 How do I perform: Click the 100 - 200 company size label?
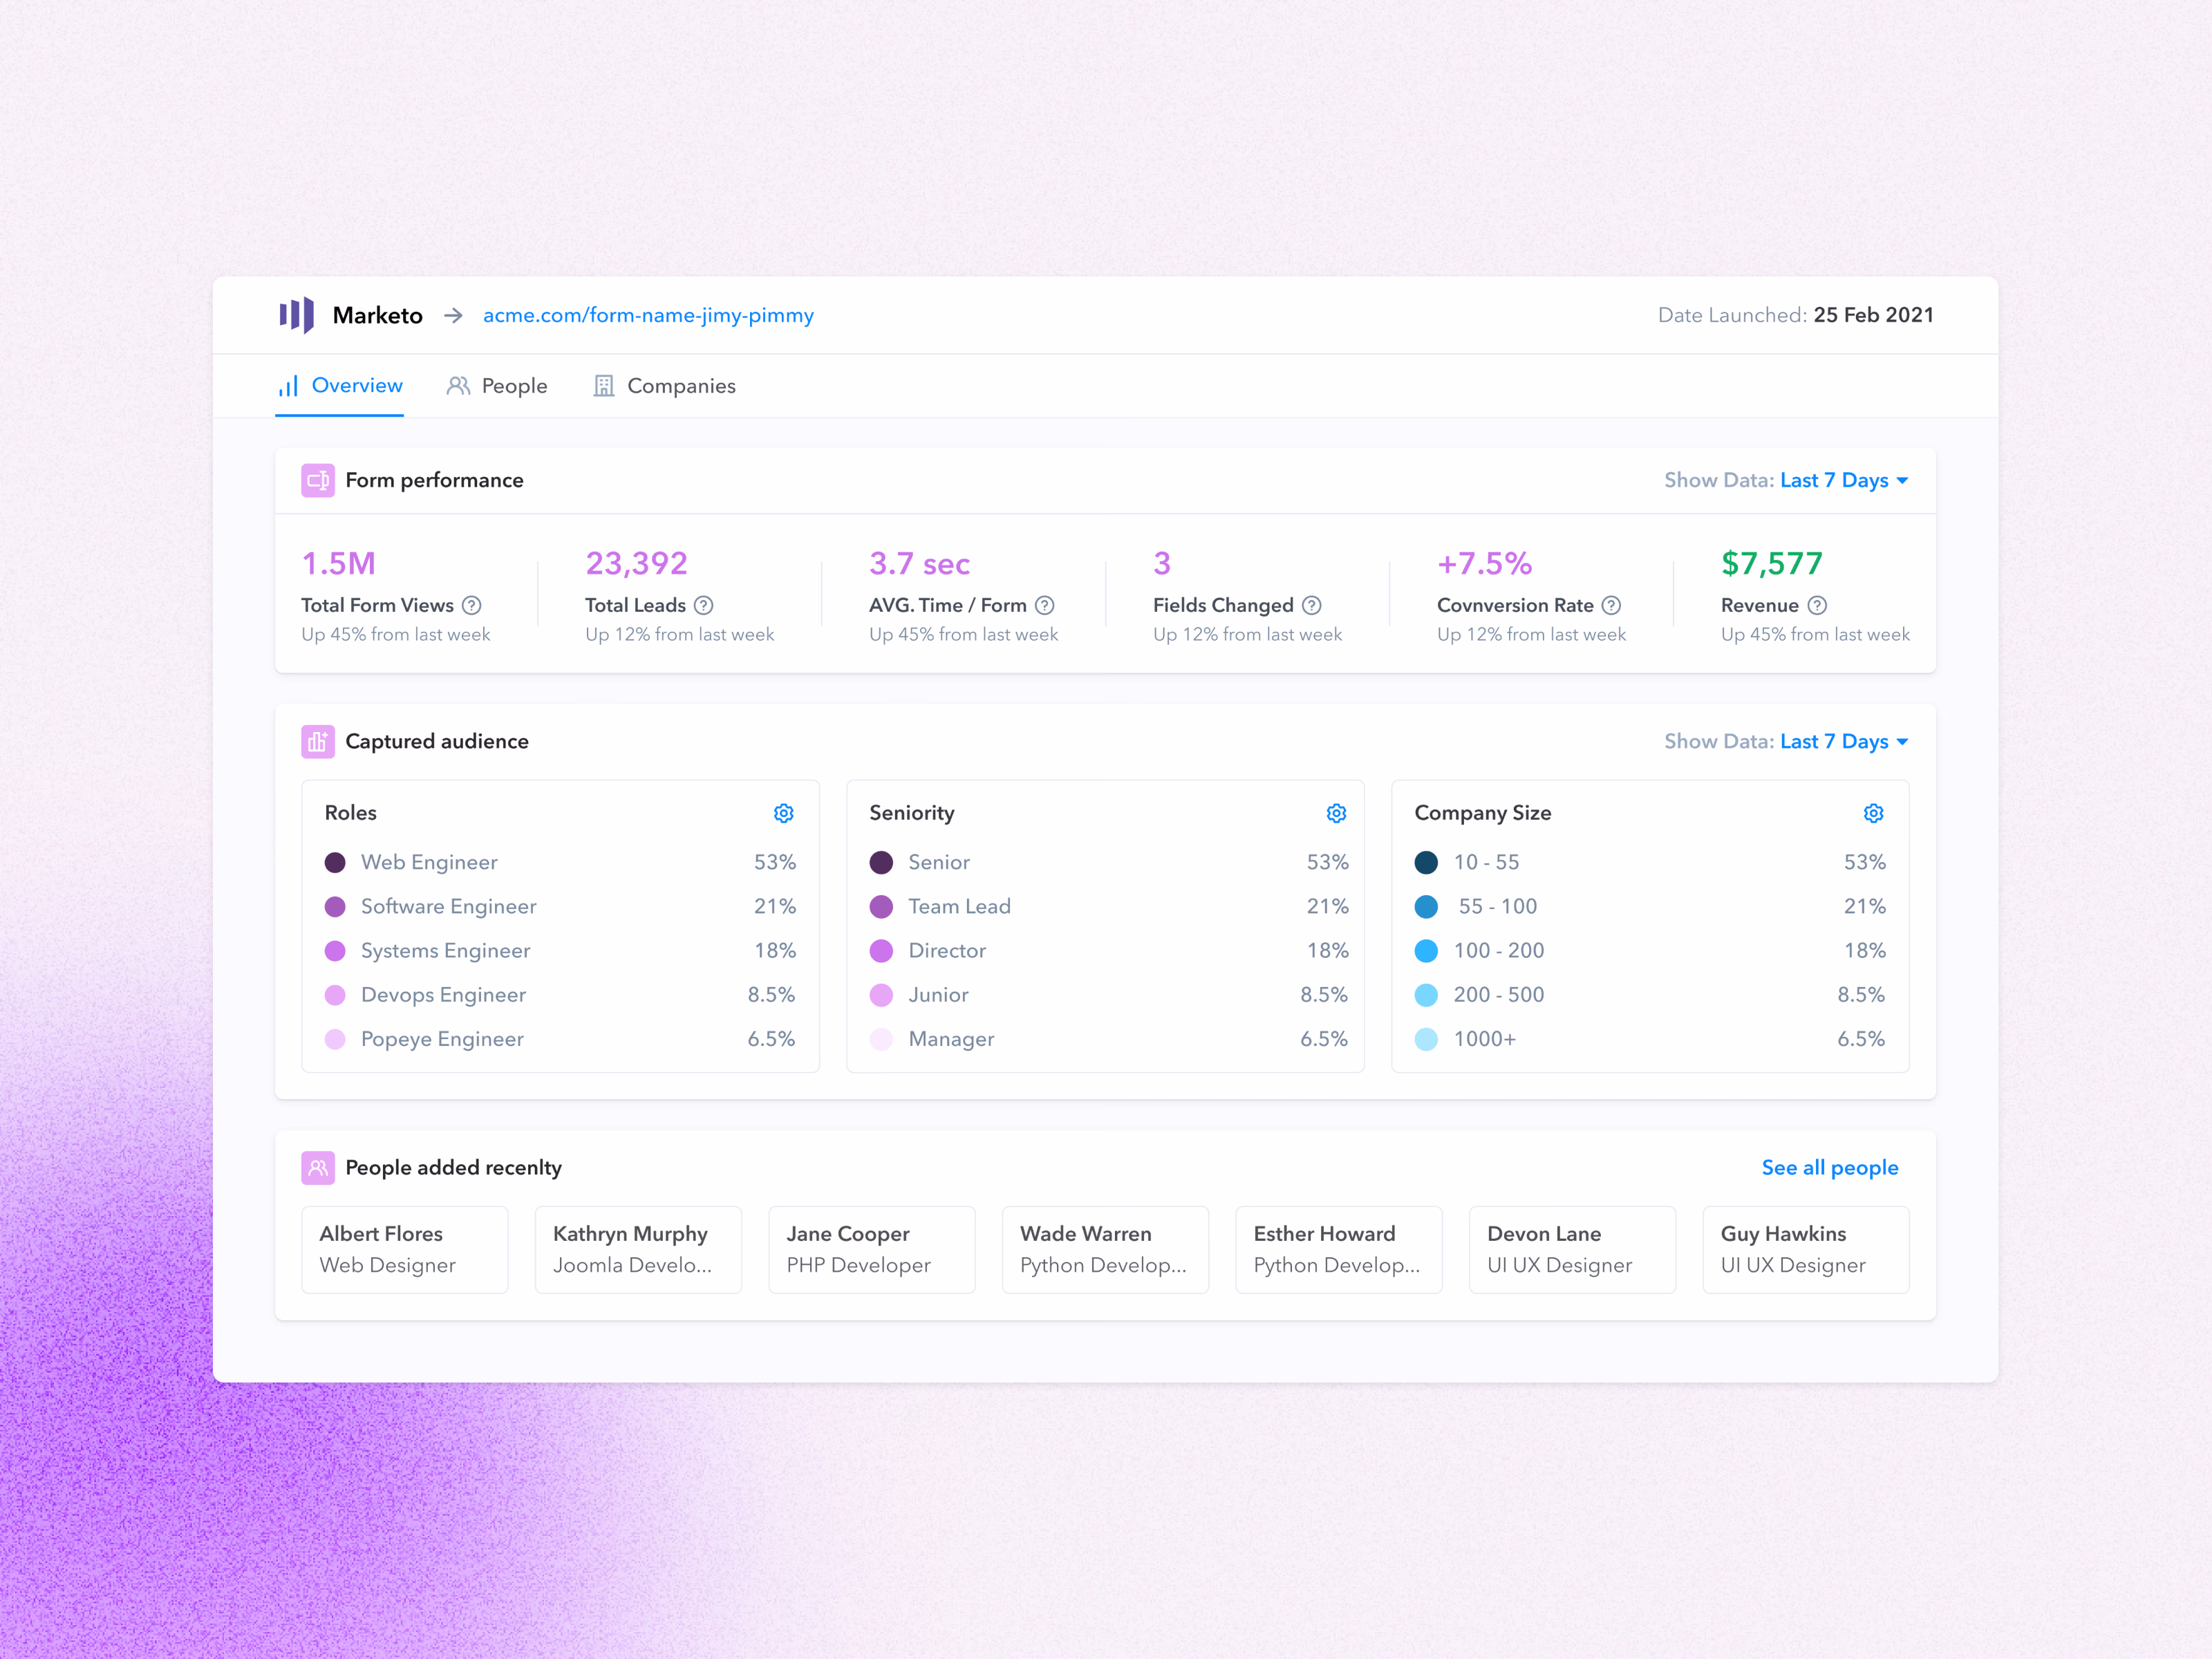click(1498, 951)
